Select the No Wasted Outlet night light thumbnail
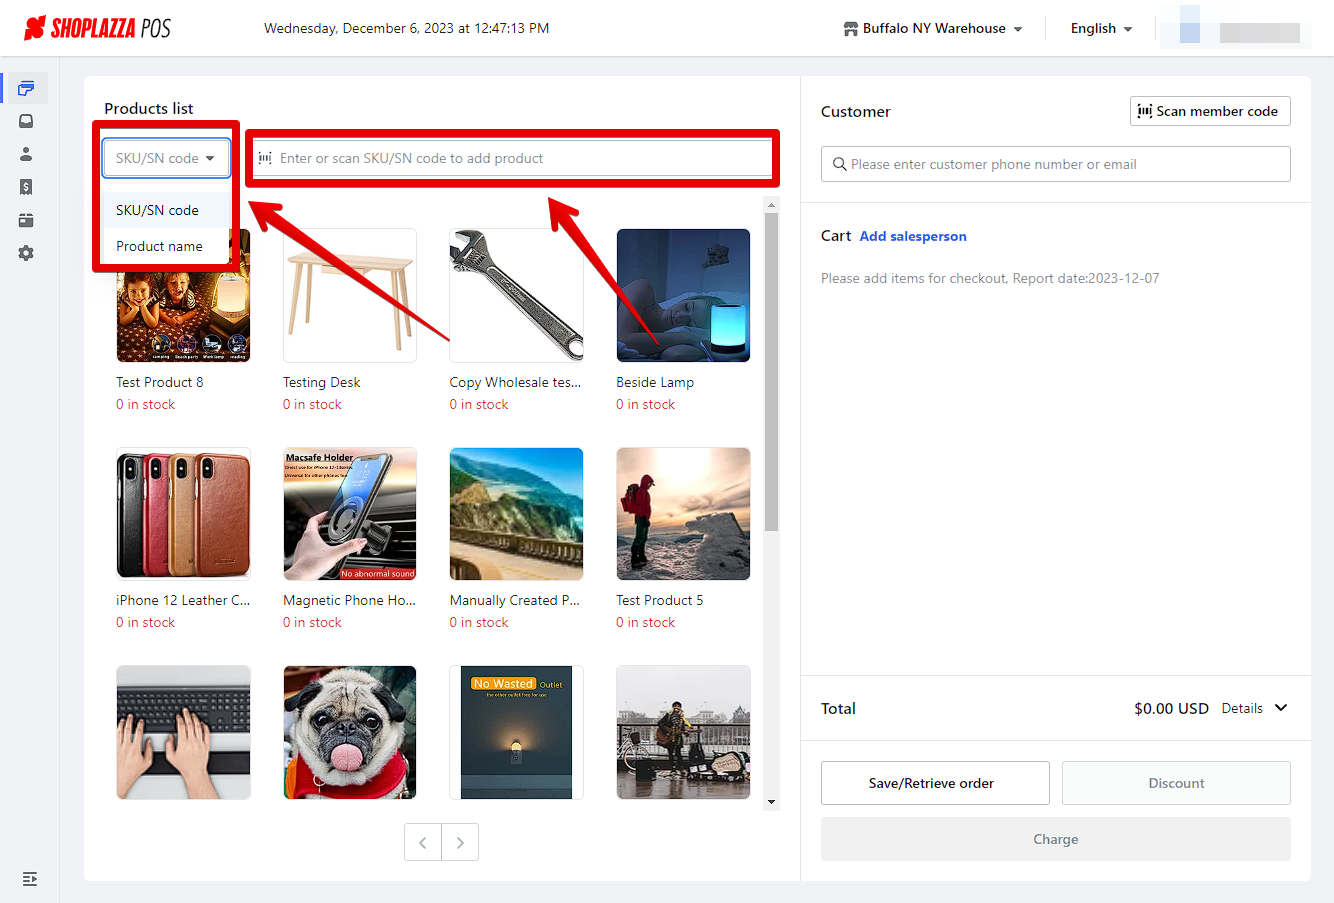 (516, 732)
